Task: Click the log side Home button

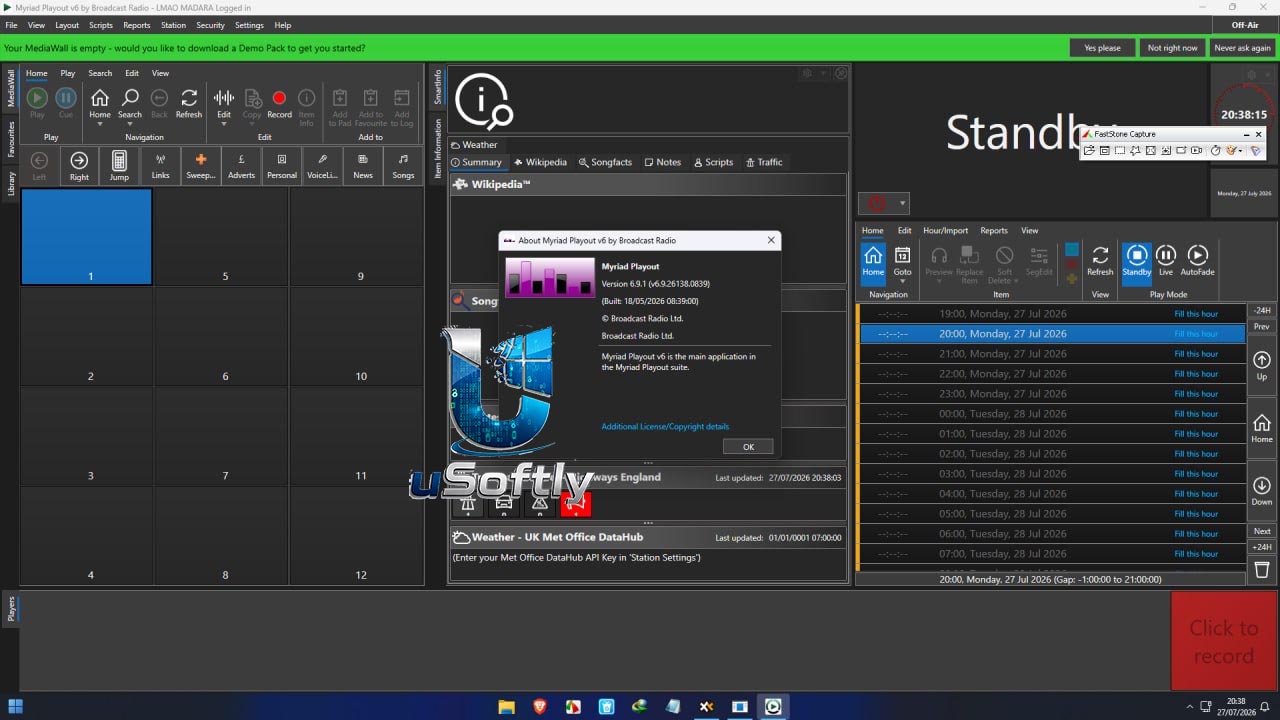Action: tap(1262, 429)
